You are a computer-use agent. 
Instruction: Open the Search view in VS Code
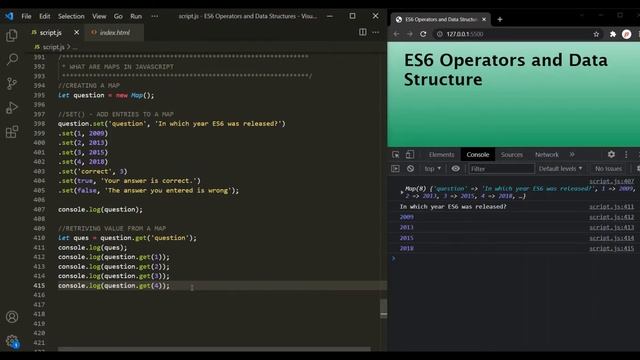(x=12, y=60)
